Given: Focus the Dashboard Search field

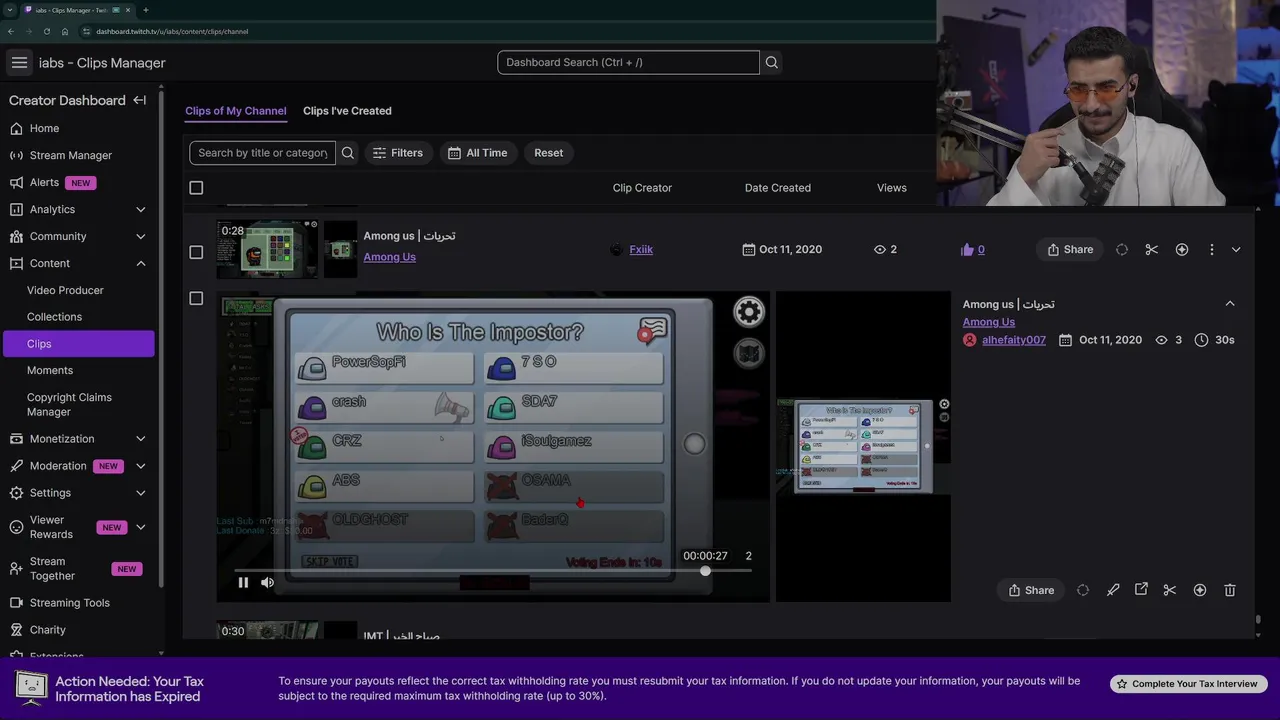Looking at the screenshot, I should tap(628, 62).
